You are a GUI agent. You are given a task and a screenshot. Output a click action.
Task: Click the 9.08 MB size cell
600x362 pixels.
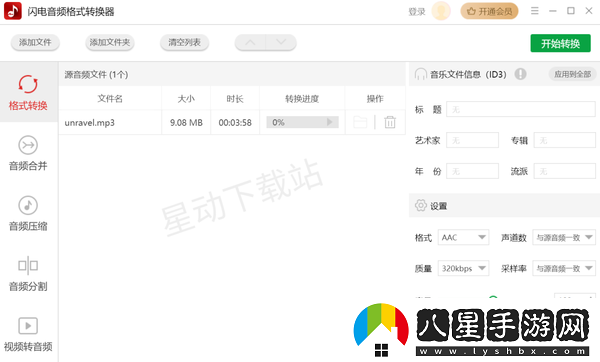pyautogui.click(x=186, y=122)
